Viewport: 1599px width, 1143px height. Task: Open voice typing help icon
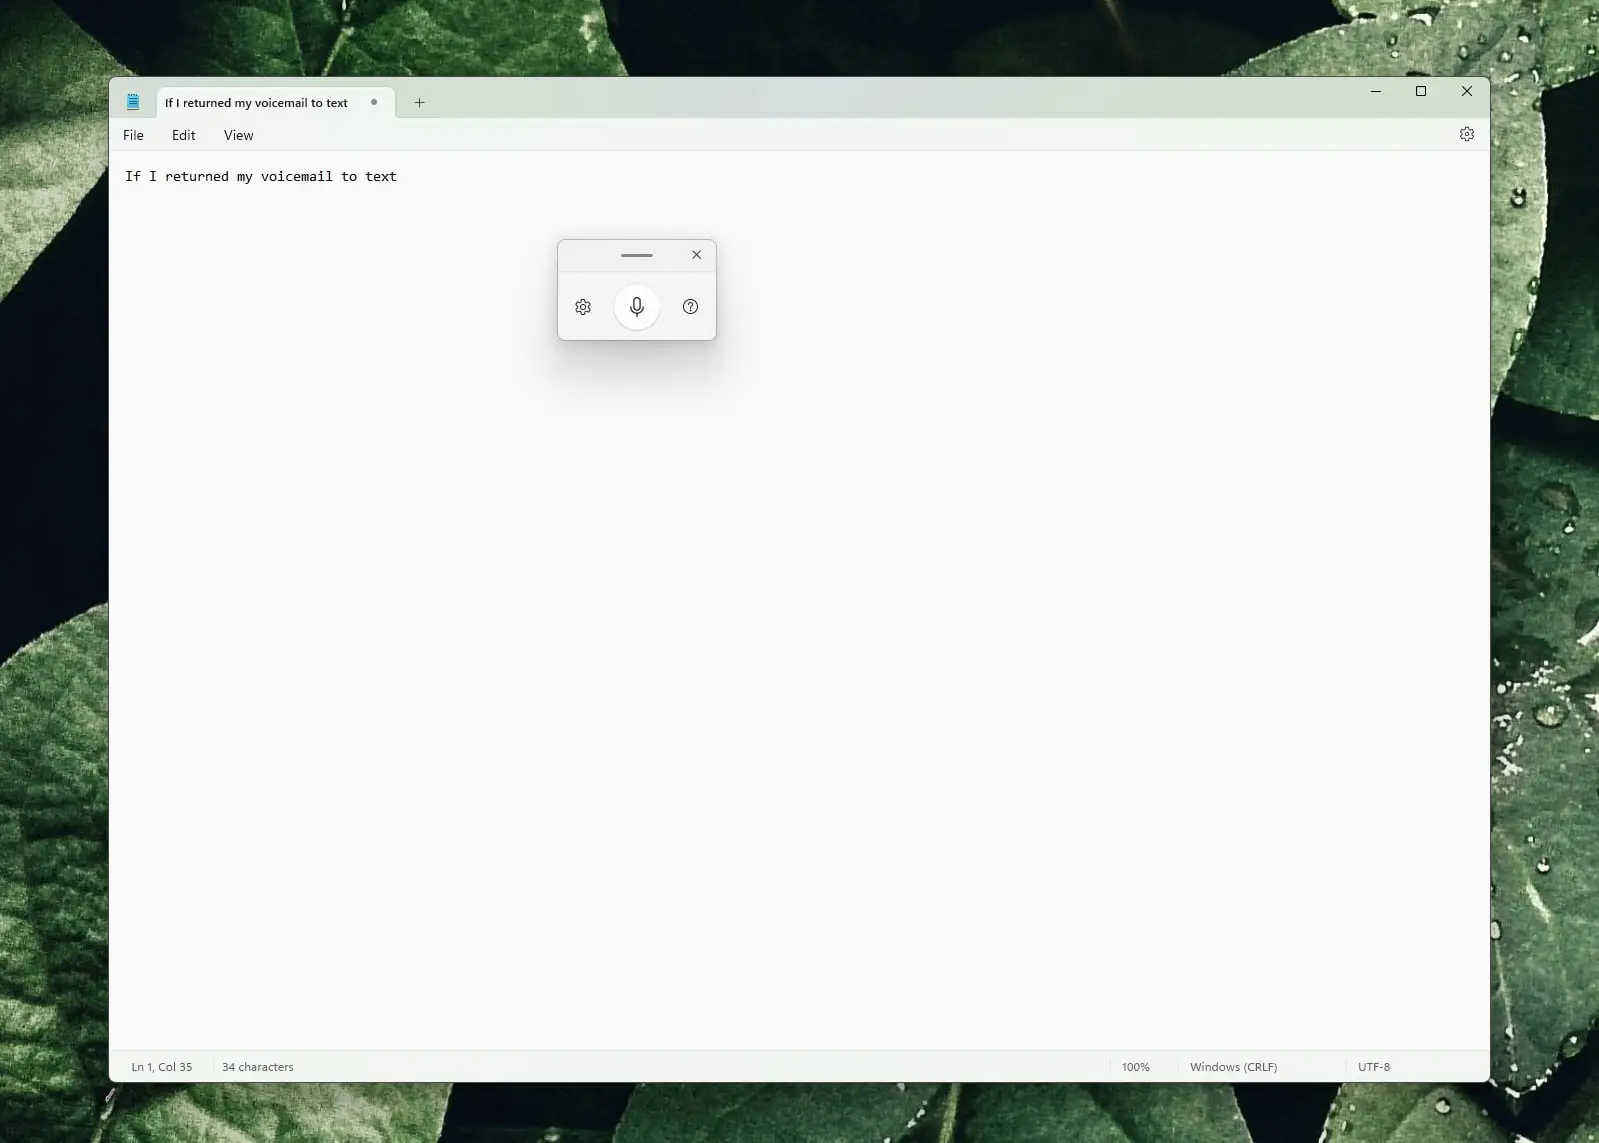pyautogui.click(x=690, y=307)
